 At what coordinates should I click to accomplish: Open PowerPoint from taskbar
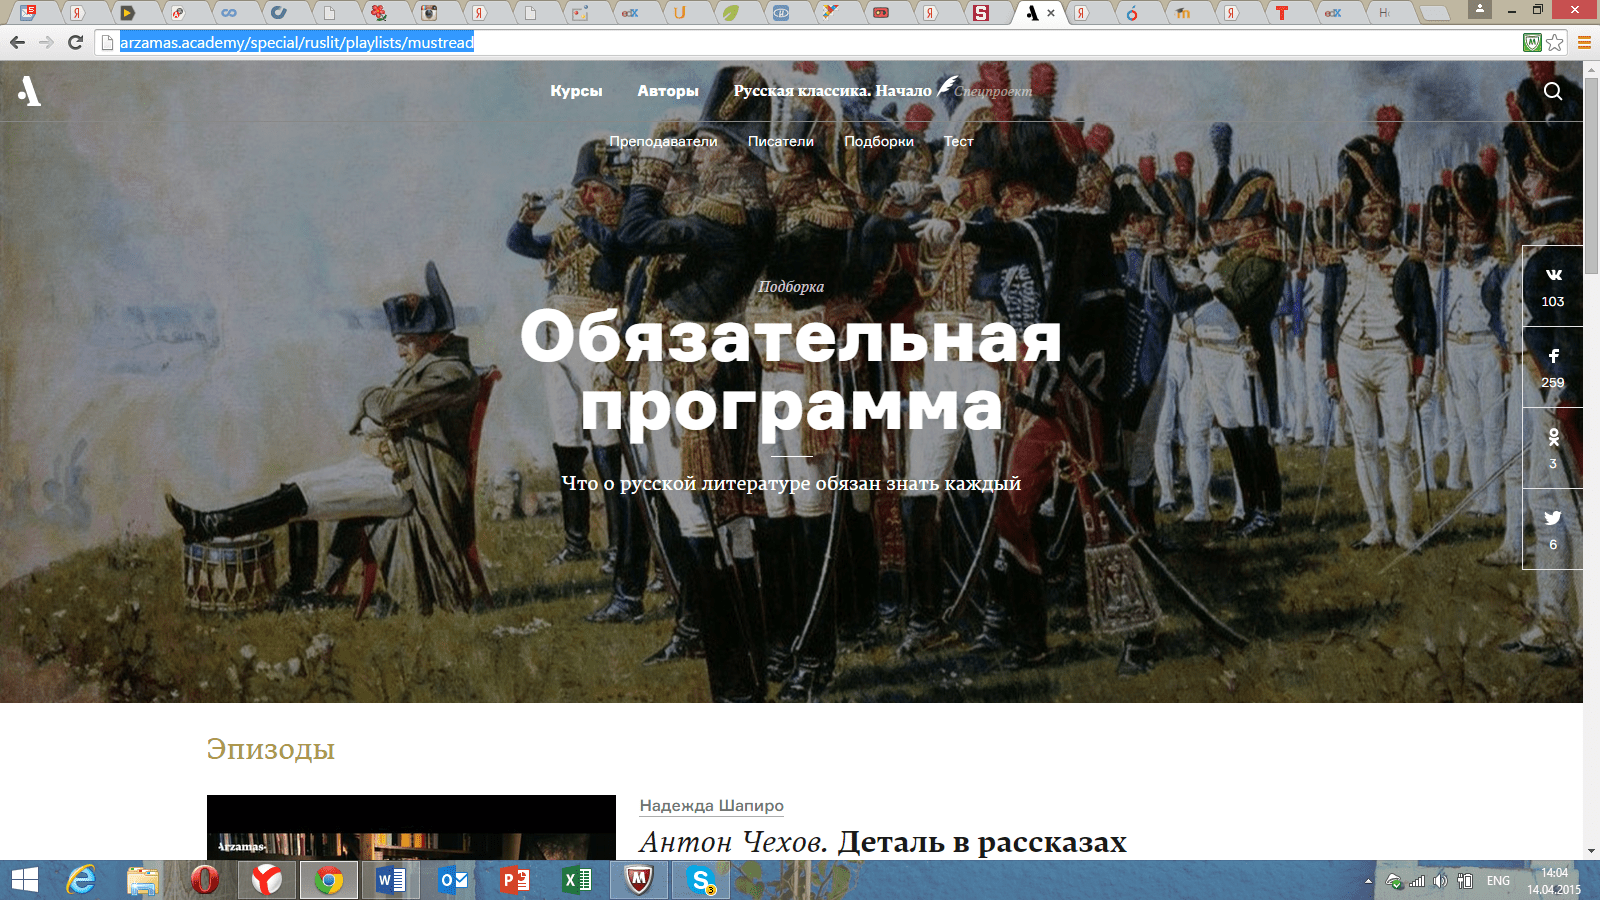tap(515, 880)
